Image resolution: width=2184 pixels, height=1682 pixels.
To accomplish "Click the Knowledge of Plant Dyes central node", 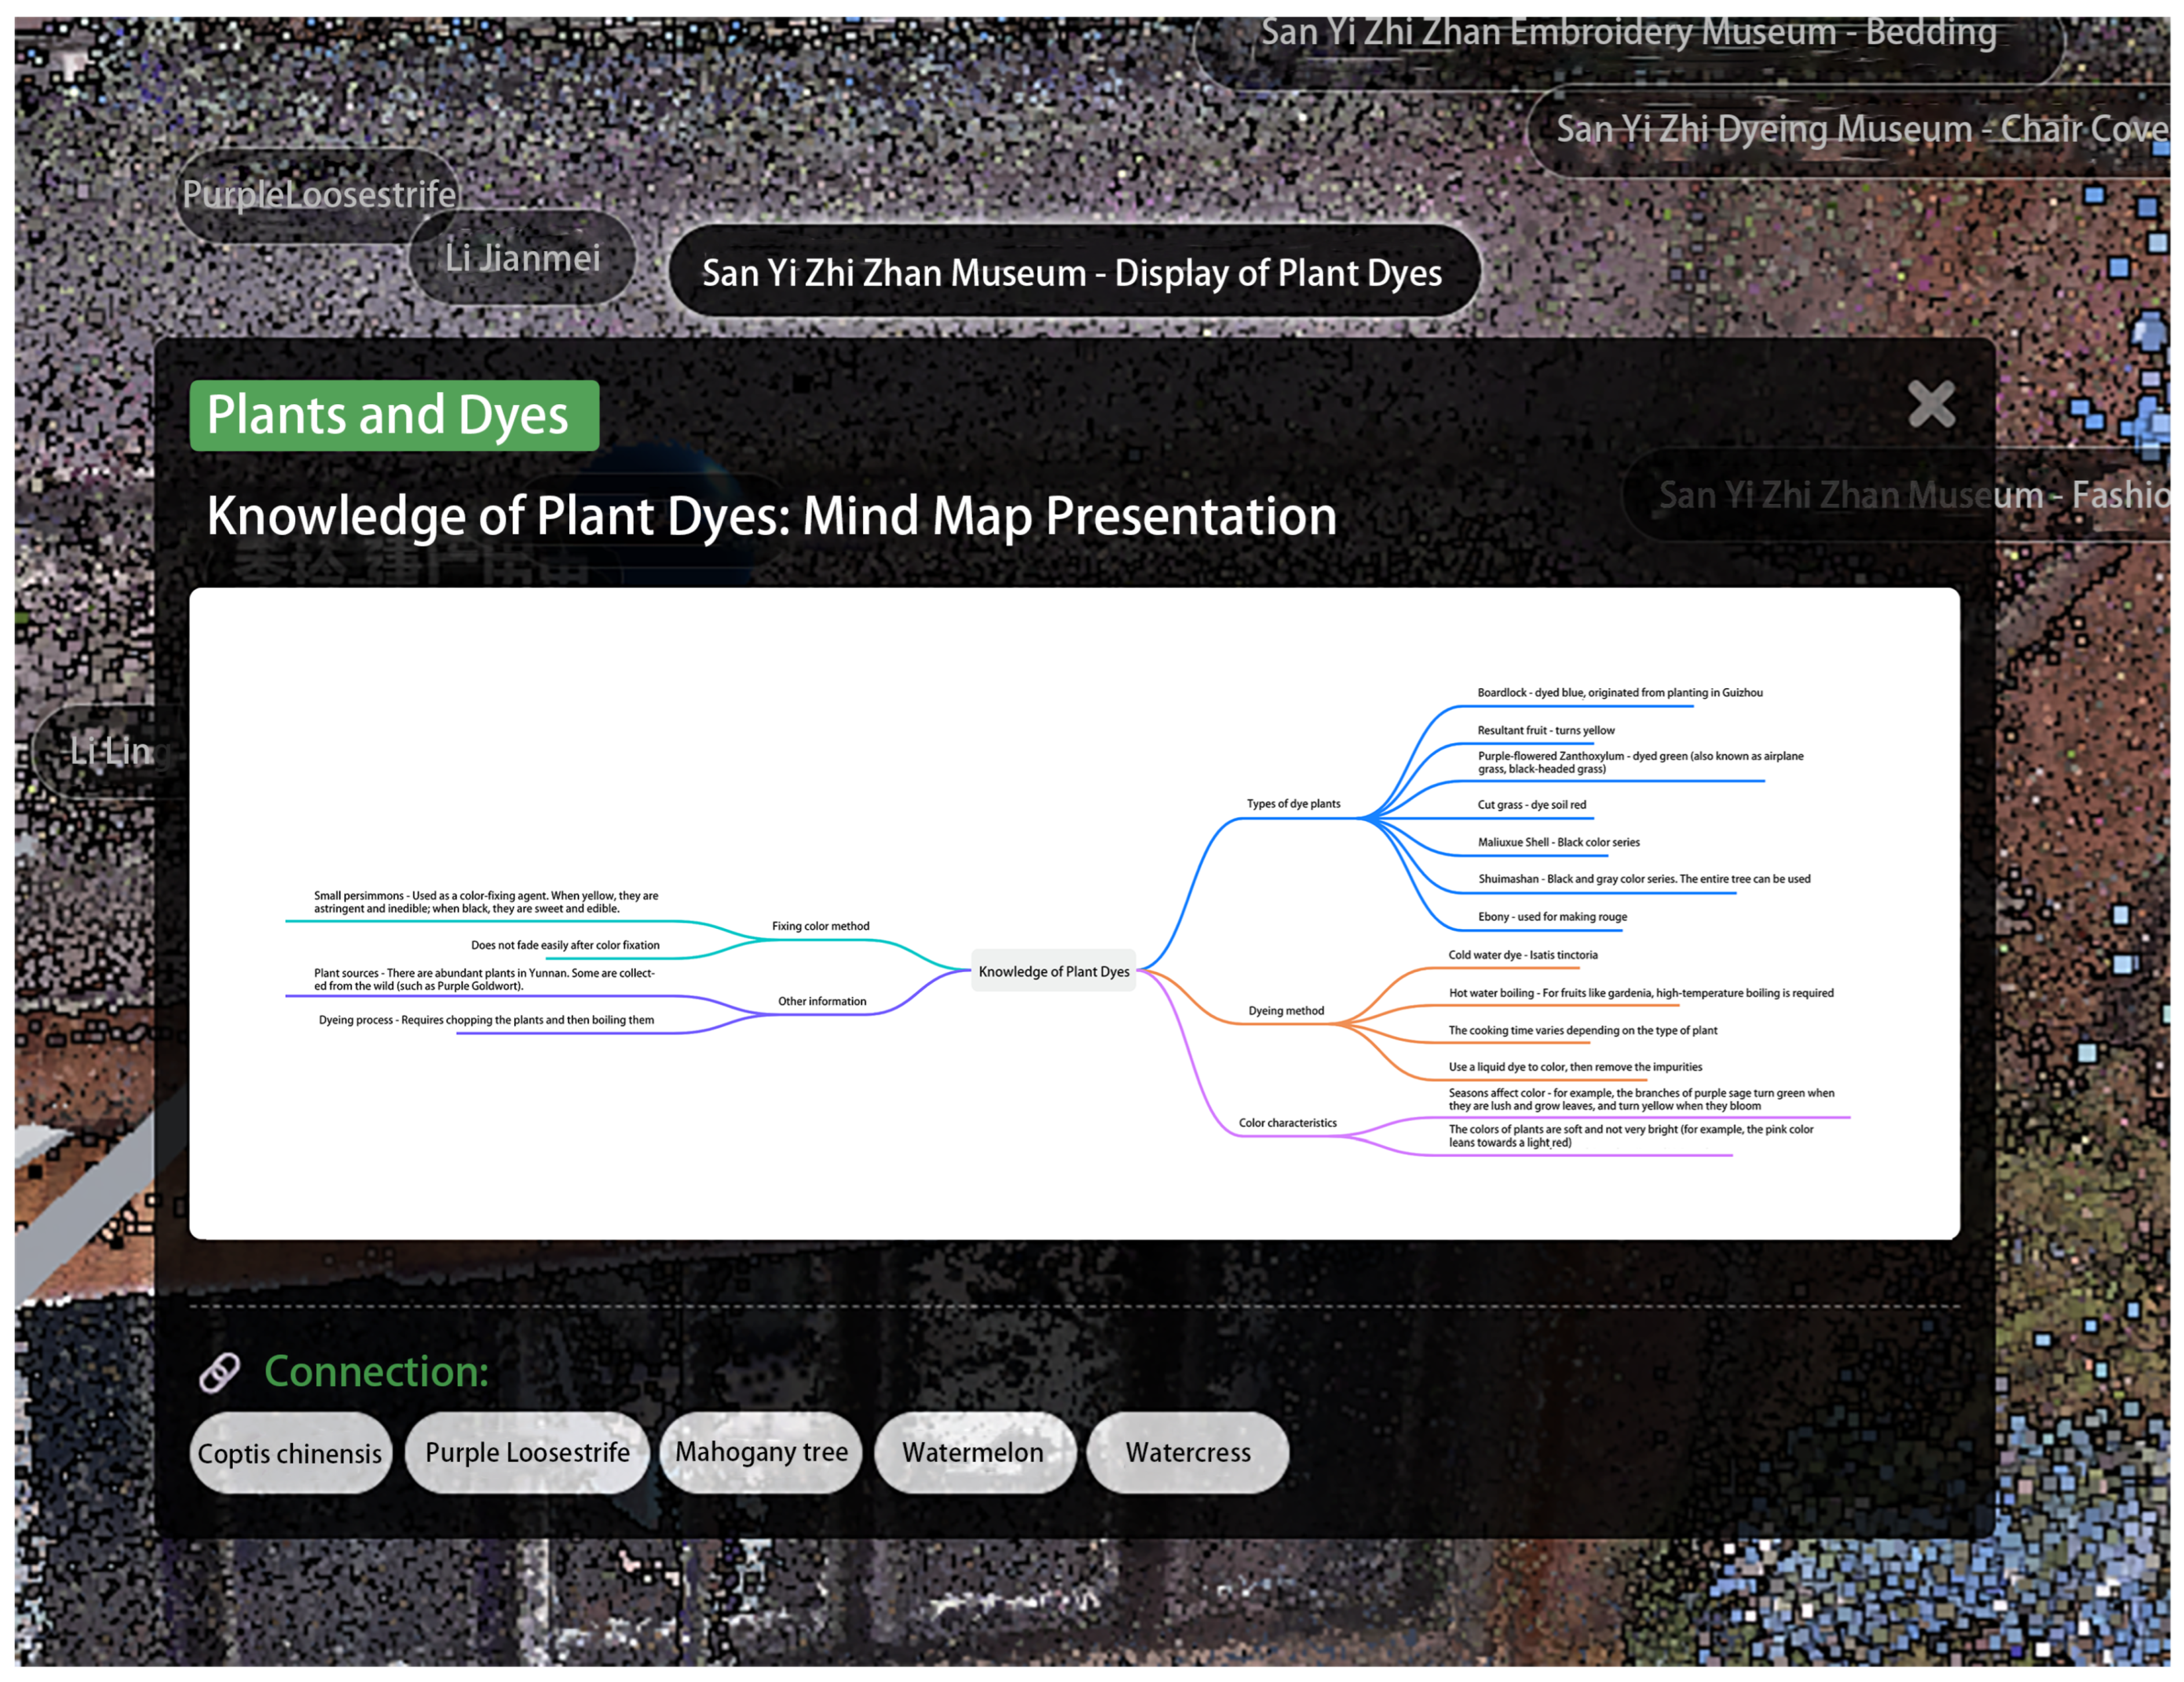I will point(1054,971).
